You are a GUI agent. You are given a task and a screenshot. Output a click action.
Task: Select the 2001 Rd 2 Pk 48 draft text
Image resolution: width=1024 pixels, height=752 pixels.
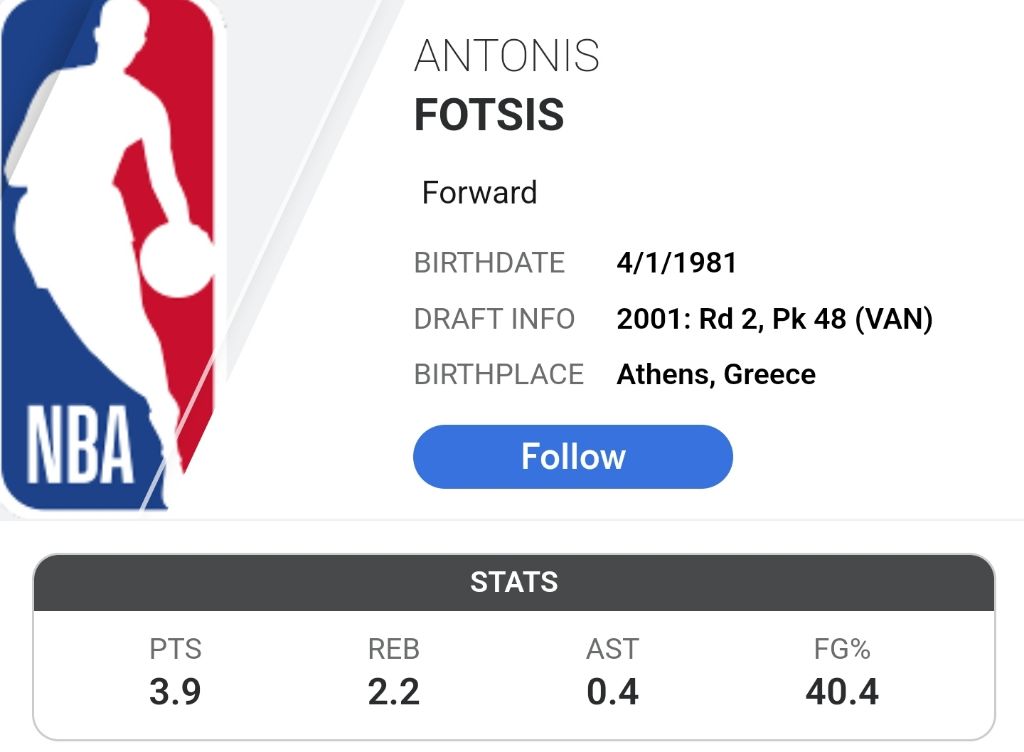tap(774, 319)
